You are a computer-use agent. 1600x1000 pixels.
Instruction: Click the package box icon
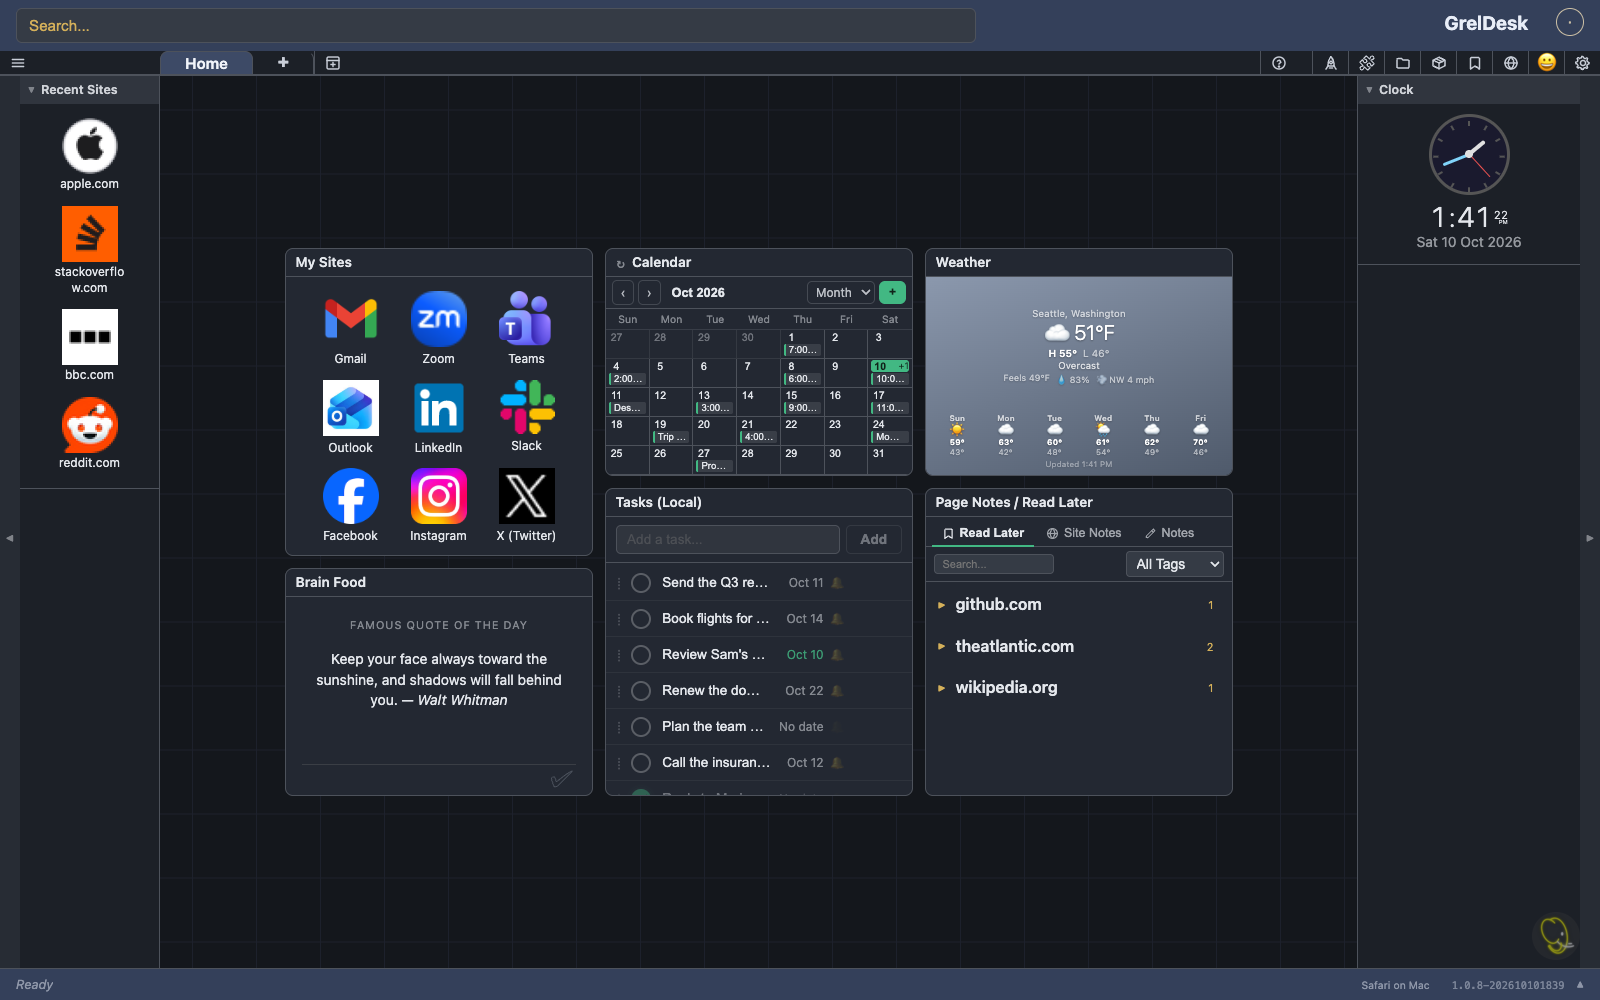click(1439, 63)
